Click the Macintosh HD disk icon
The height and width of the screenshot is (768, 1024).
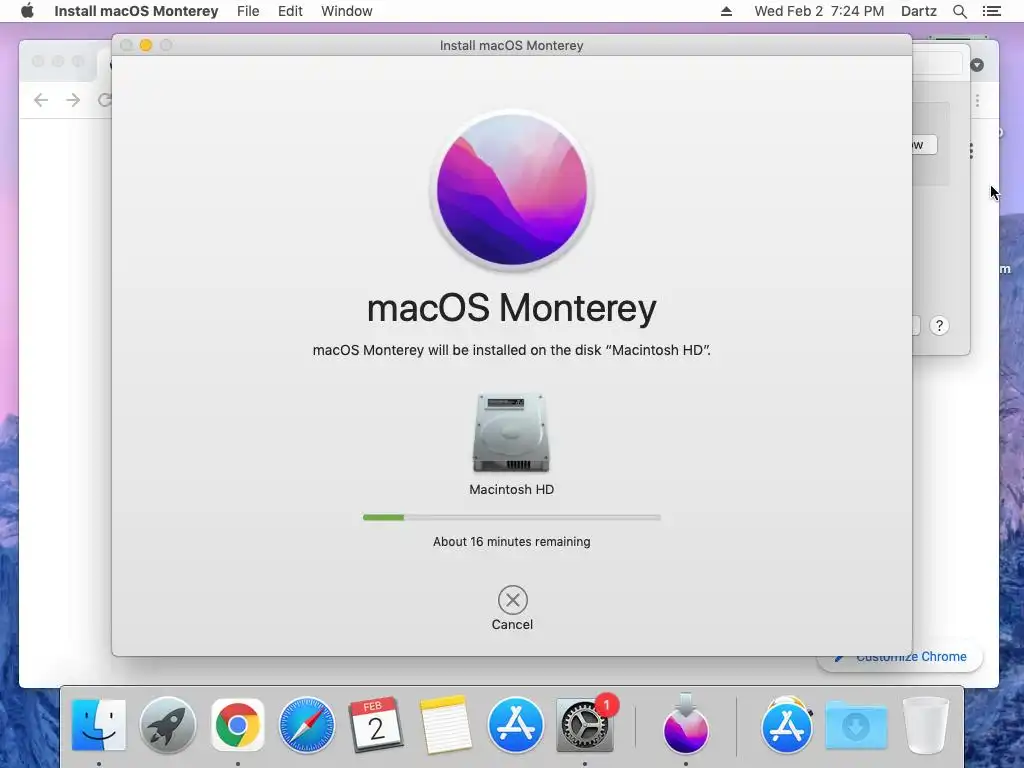click(511, 432)
